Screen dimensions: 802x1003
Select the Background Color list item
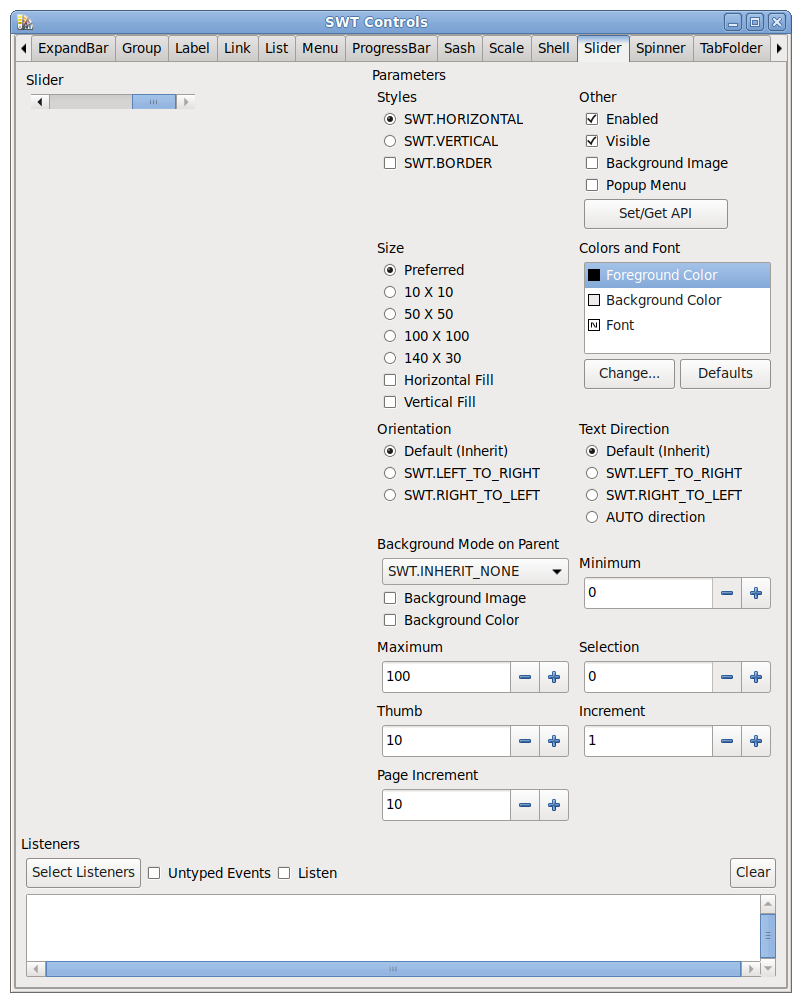(x=677, y=300)
